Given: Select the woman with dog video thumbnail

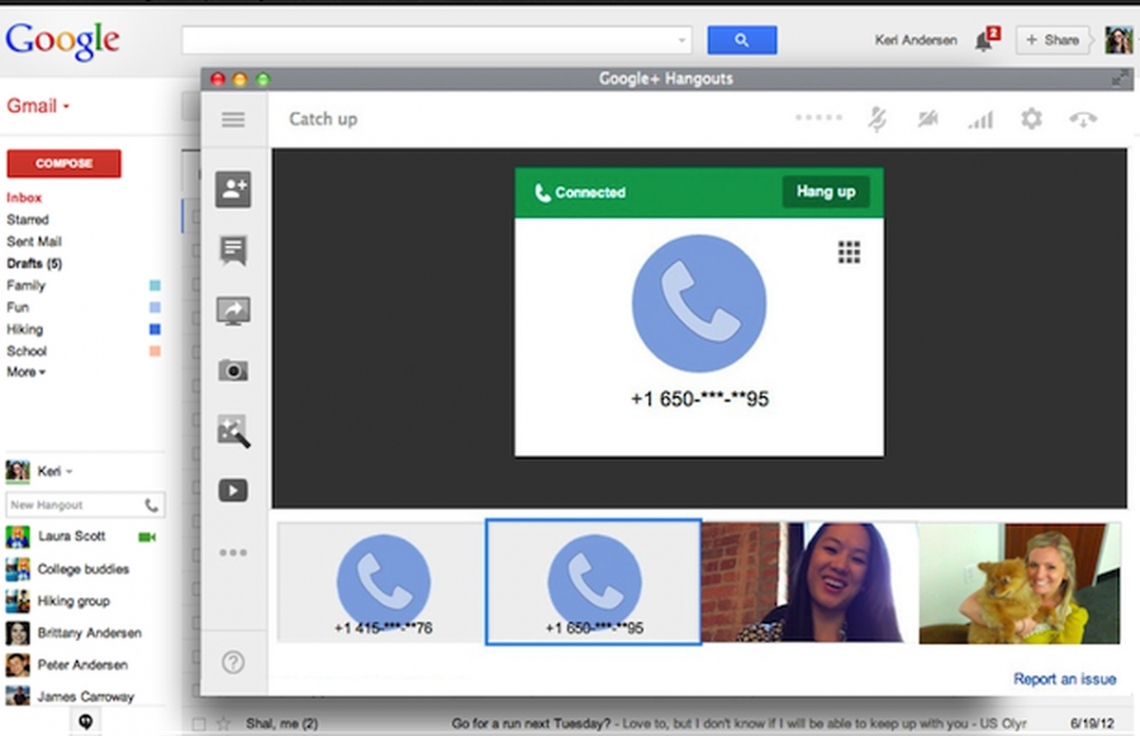Looking at the screenshot, I should click(x=1019, y=583).
